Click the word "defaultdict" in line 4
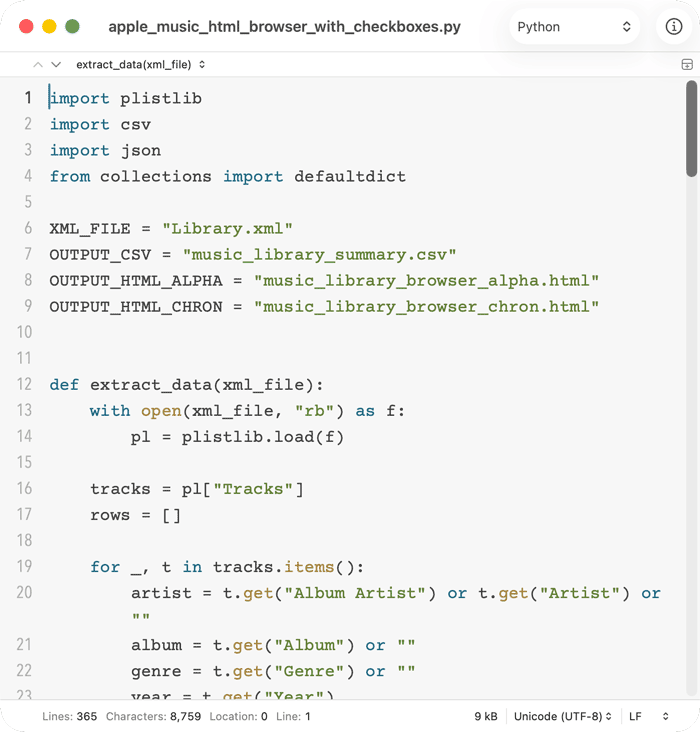 point(350,176)
